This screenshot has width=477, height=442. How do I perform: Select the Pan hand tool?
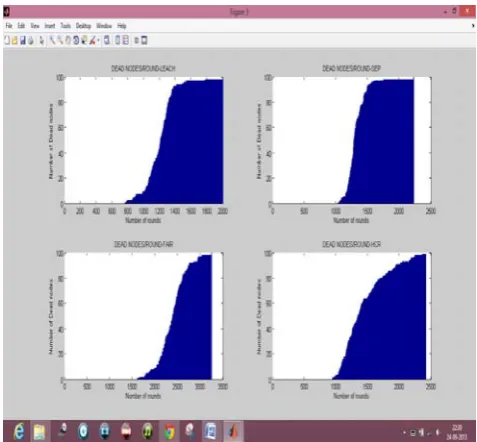(68, 40)
